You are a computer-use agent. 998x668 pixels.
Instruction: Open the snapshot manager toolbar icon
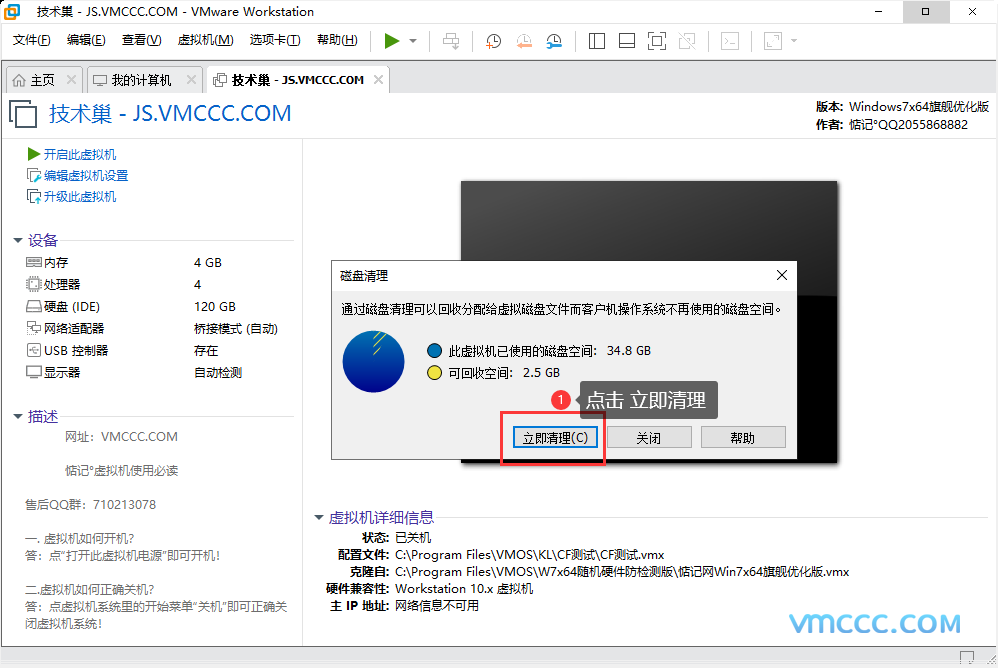coord(554,41)
